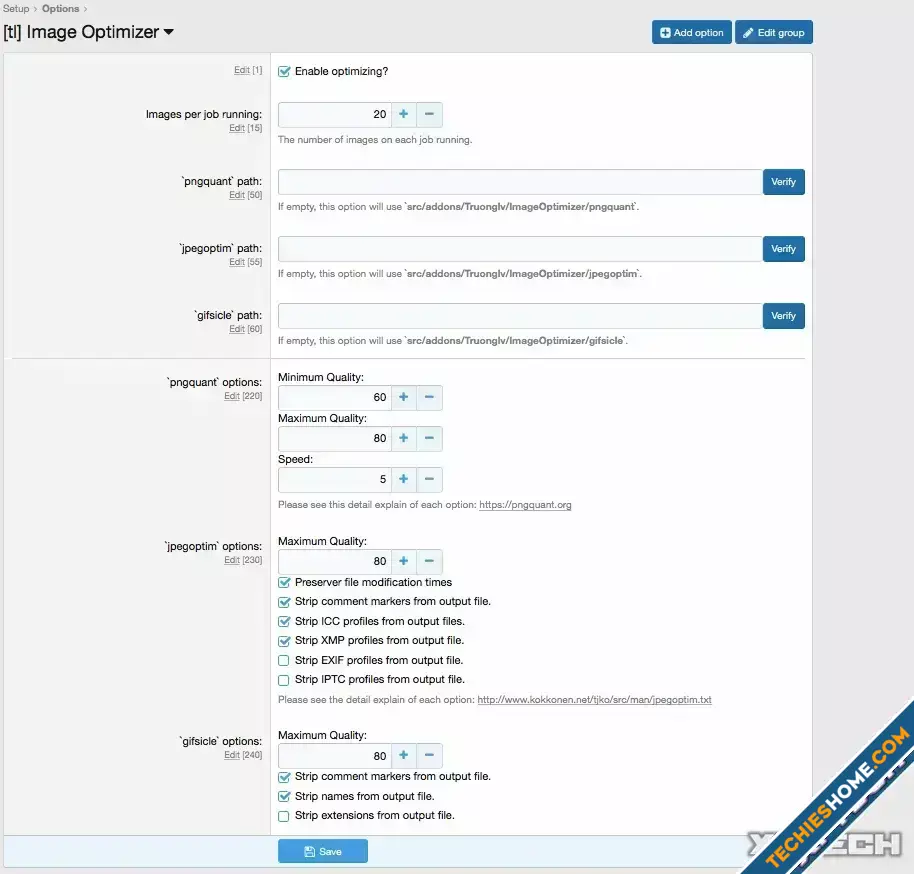Click Add option button with plus icon
914x874 pixels.
tap(691, 33)
